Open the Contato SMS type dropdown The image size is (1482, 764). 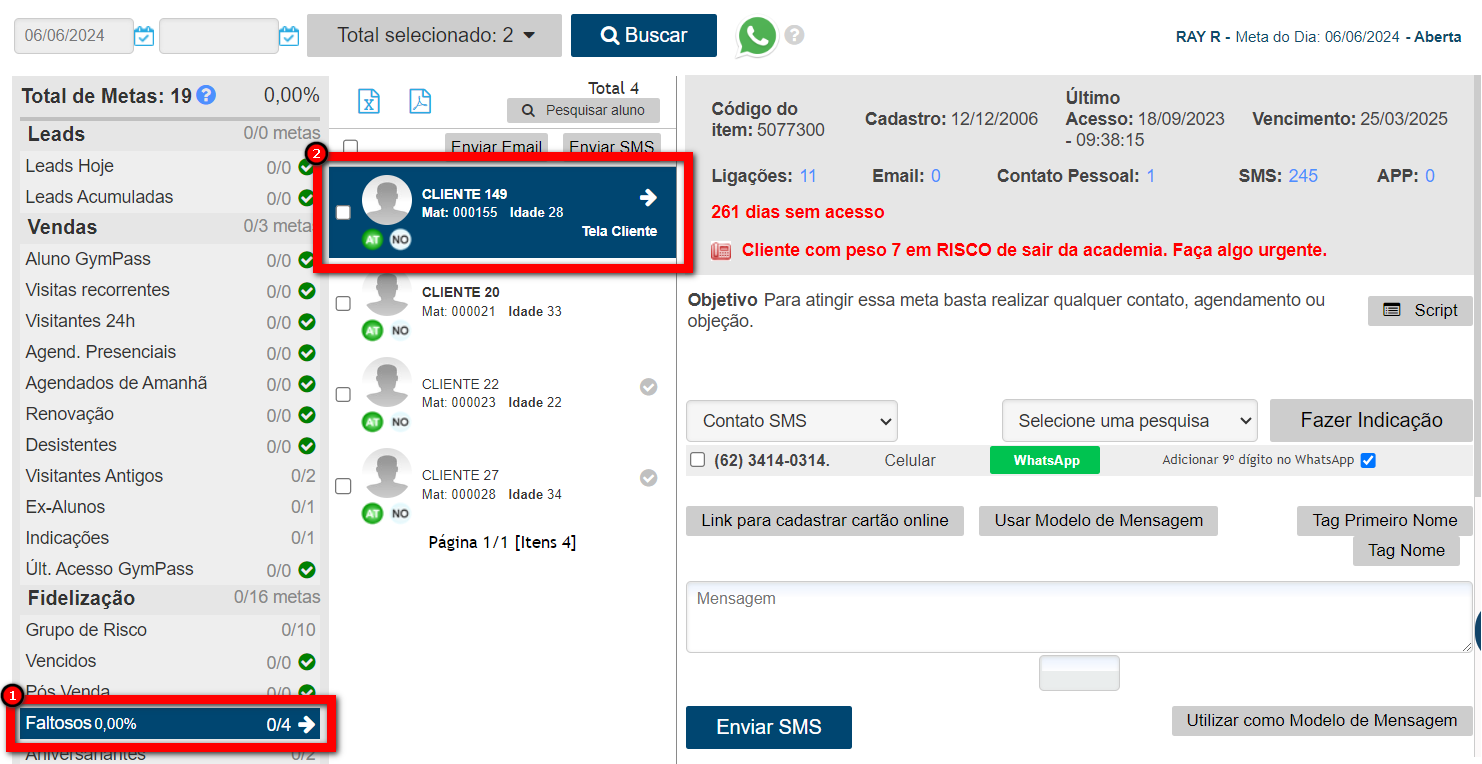[x=791, y=421]
